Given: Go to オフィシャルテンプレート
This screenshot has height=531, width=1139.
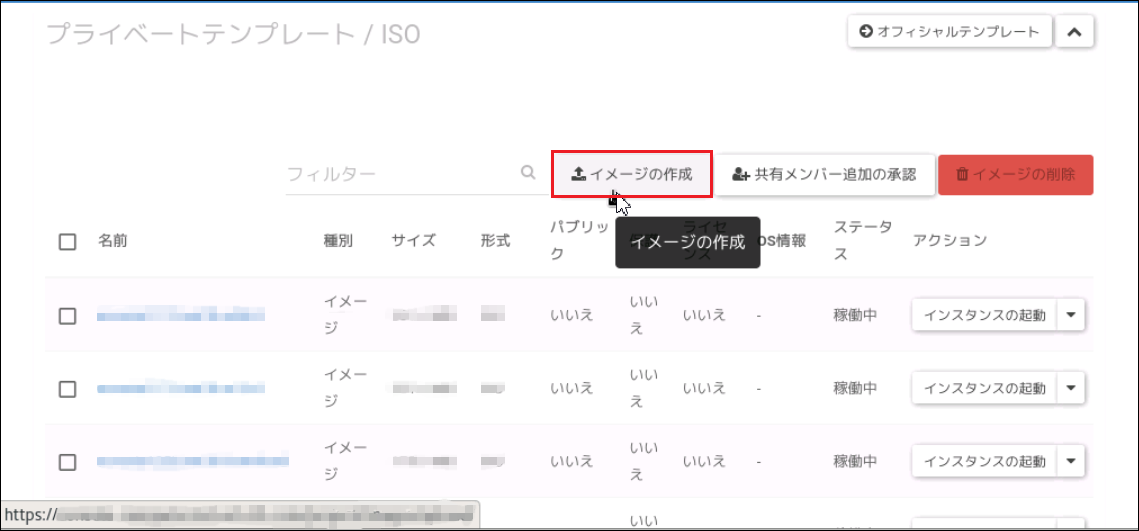Looking at the screenshot, I should pos(949,32).
